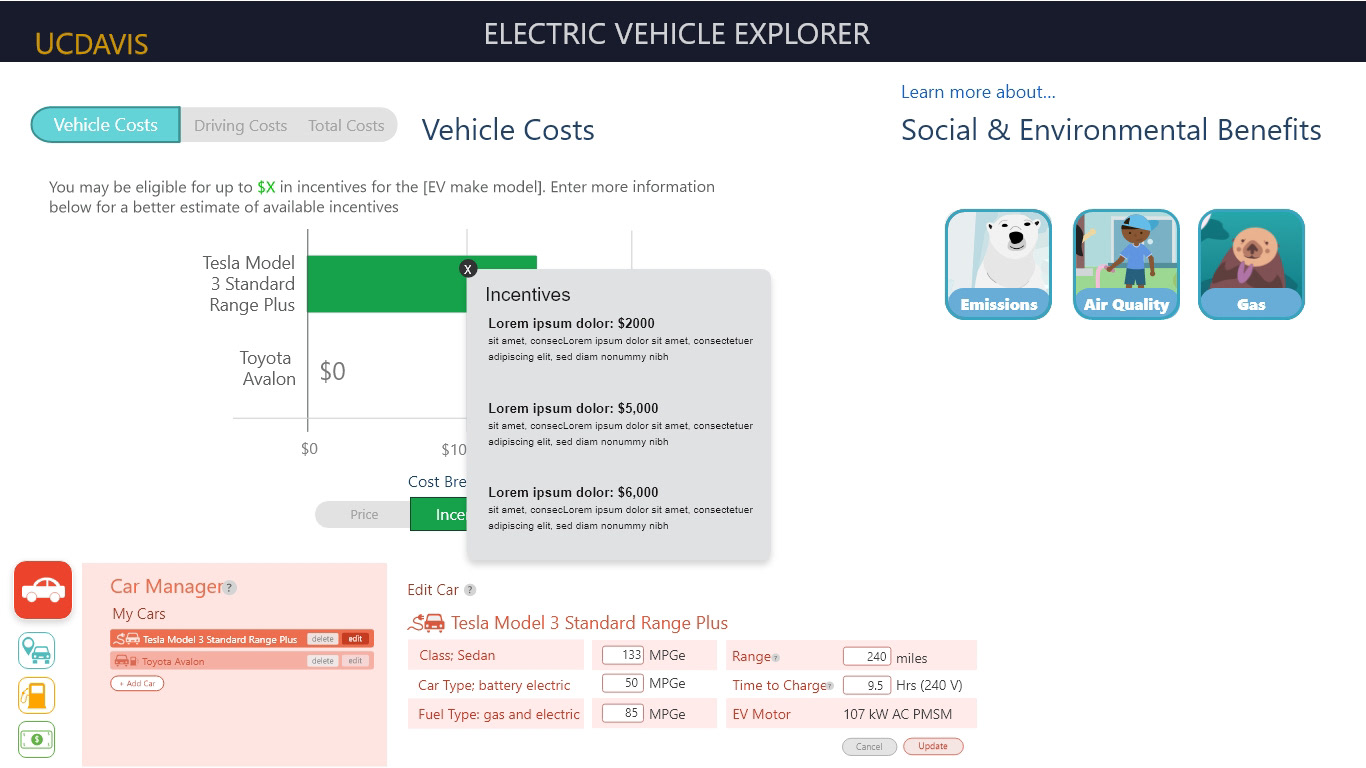Click the 50 MPGe input field
Screen dimensions: 1366x768
(x=622, y=683)
